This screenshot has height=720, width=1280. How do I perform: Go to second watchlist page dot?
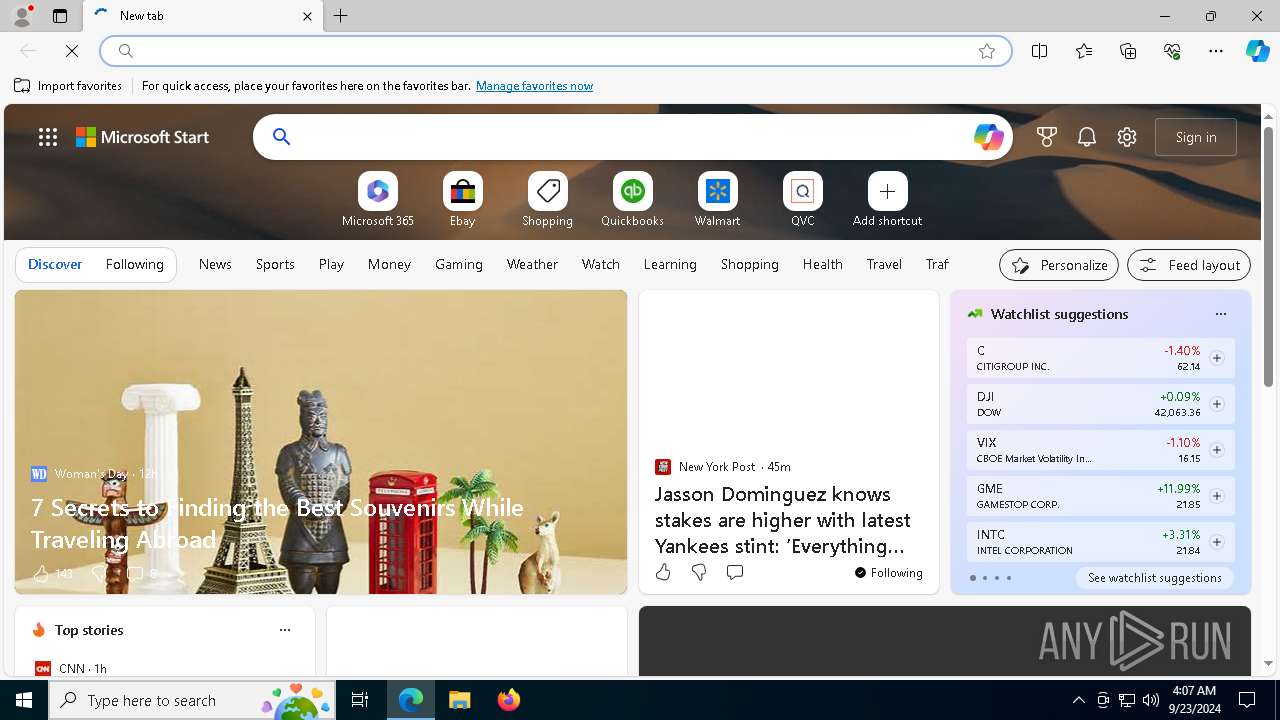[x=984, y=578]
